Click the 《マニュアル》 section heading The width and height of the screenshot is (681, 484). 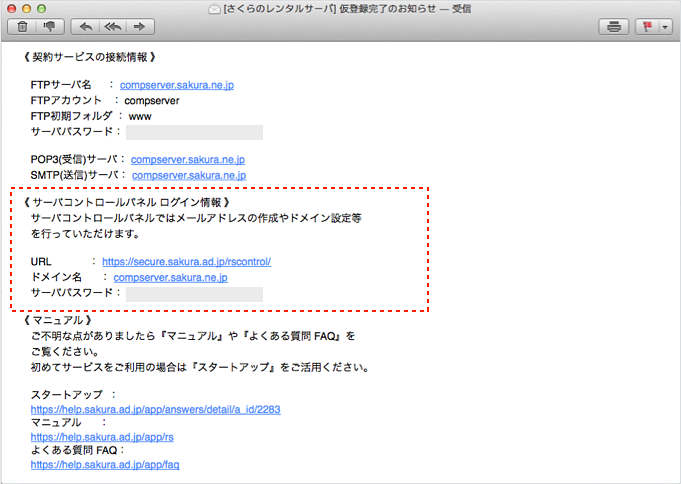[57, 321]
